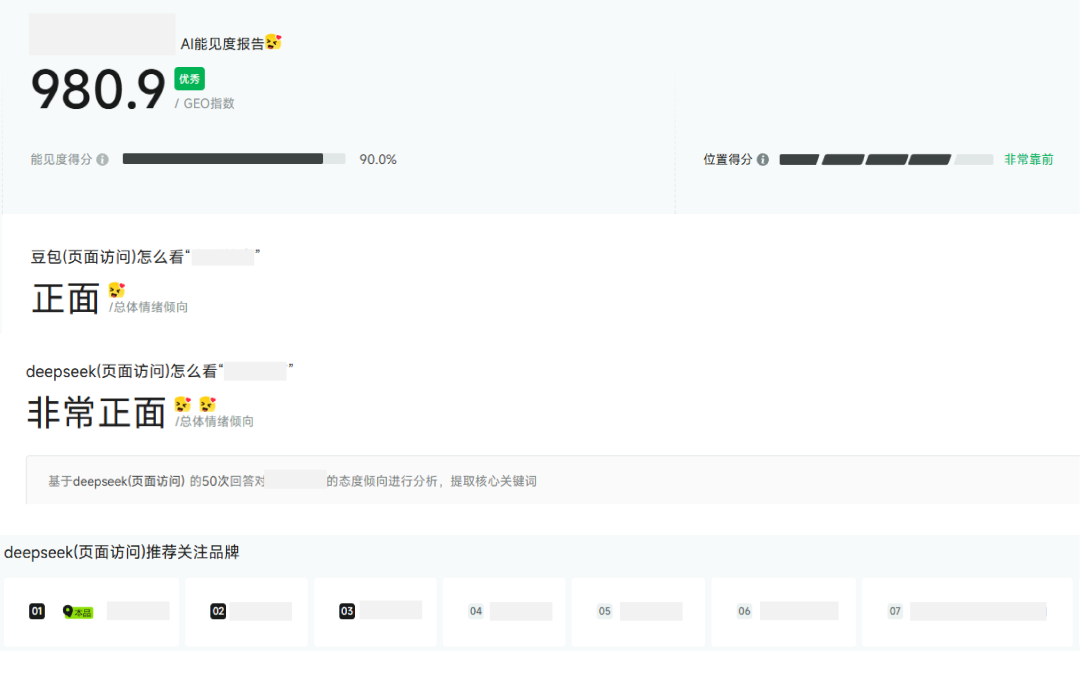Click the first emoji after 非常正面
The image size is (1080, 694).
pos(183,405)
